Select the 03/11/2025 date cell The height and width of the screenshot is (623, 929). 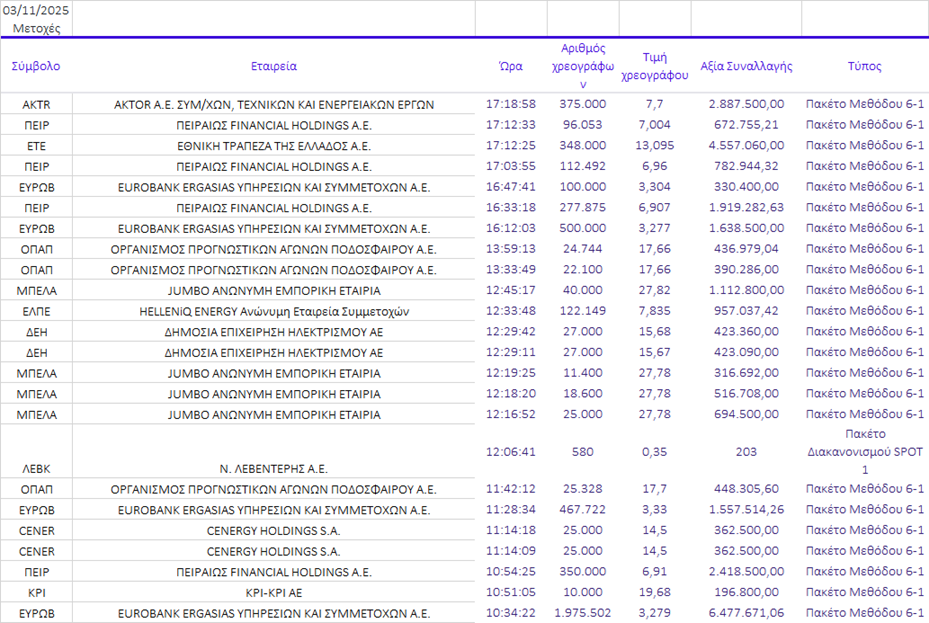[36, 12]
